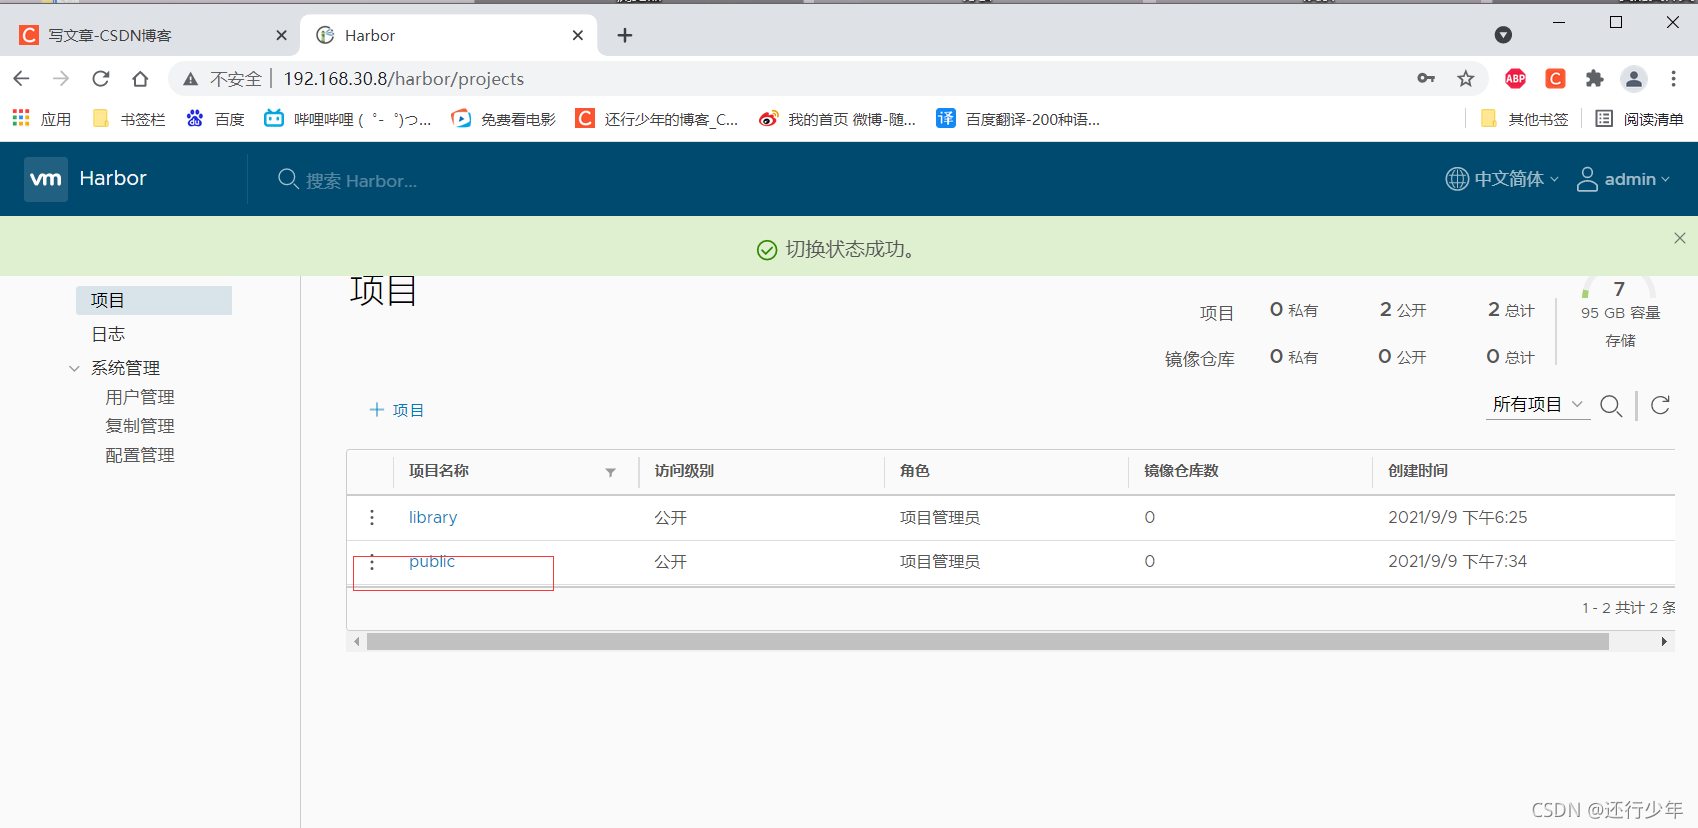The image size is (1698, 828).
Task: Click the globe language icon
Action: click(x=1457, y=179)
